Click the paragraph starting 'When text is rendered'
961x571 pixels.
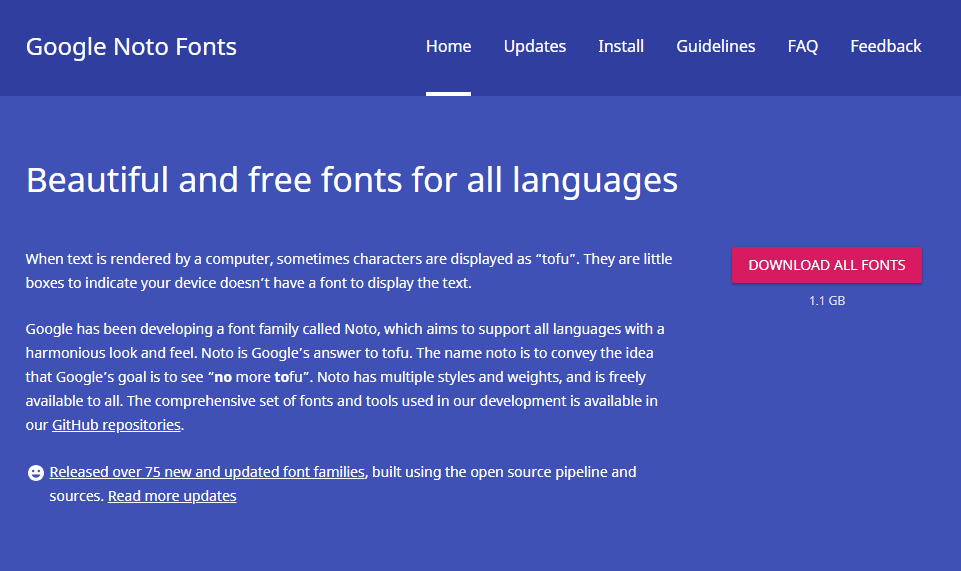click(x=349, y=271)
